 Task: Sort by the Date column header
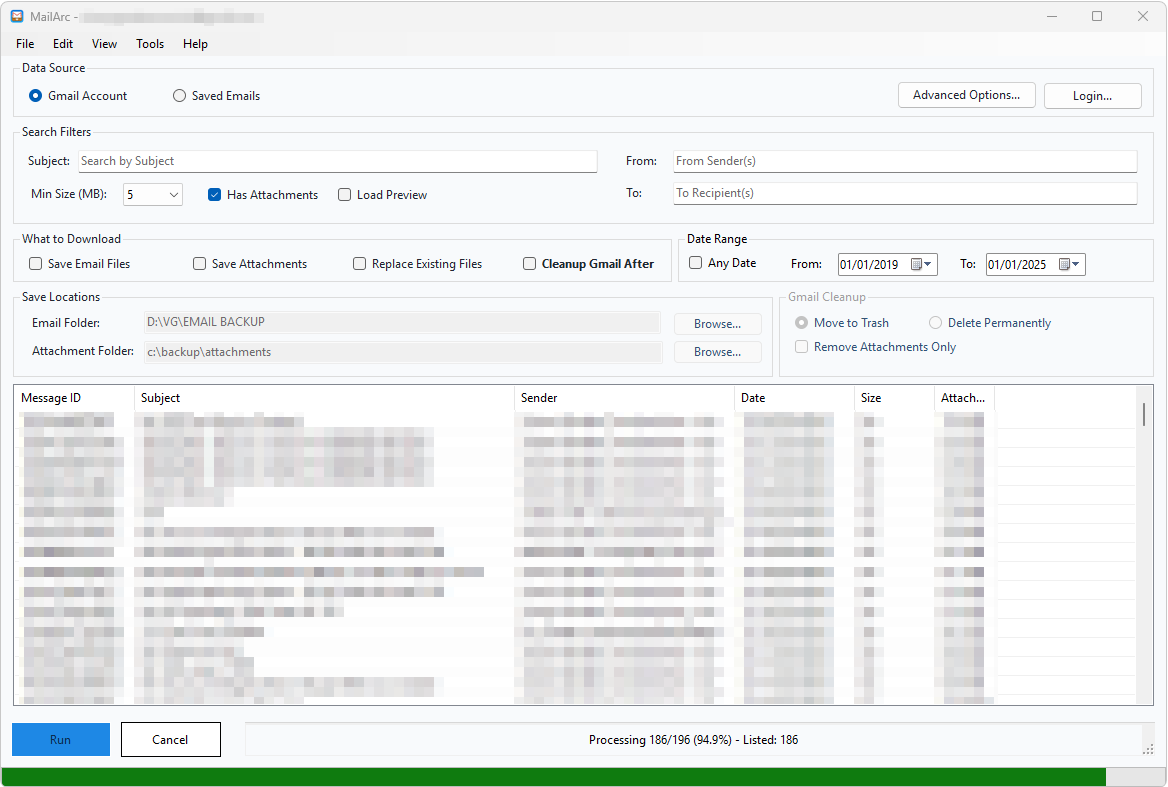pyautogui.click(x=794, y=398)
